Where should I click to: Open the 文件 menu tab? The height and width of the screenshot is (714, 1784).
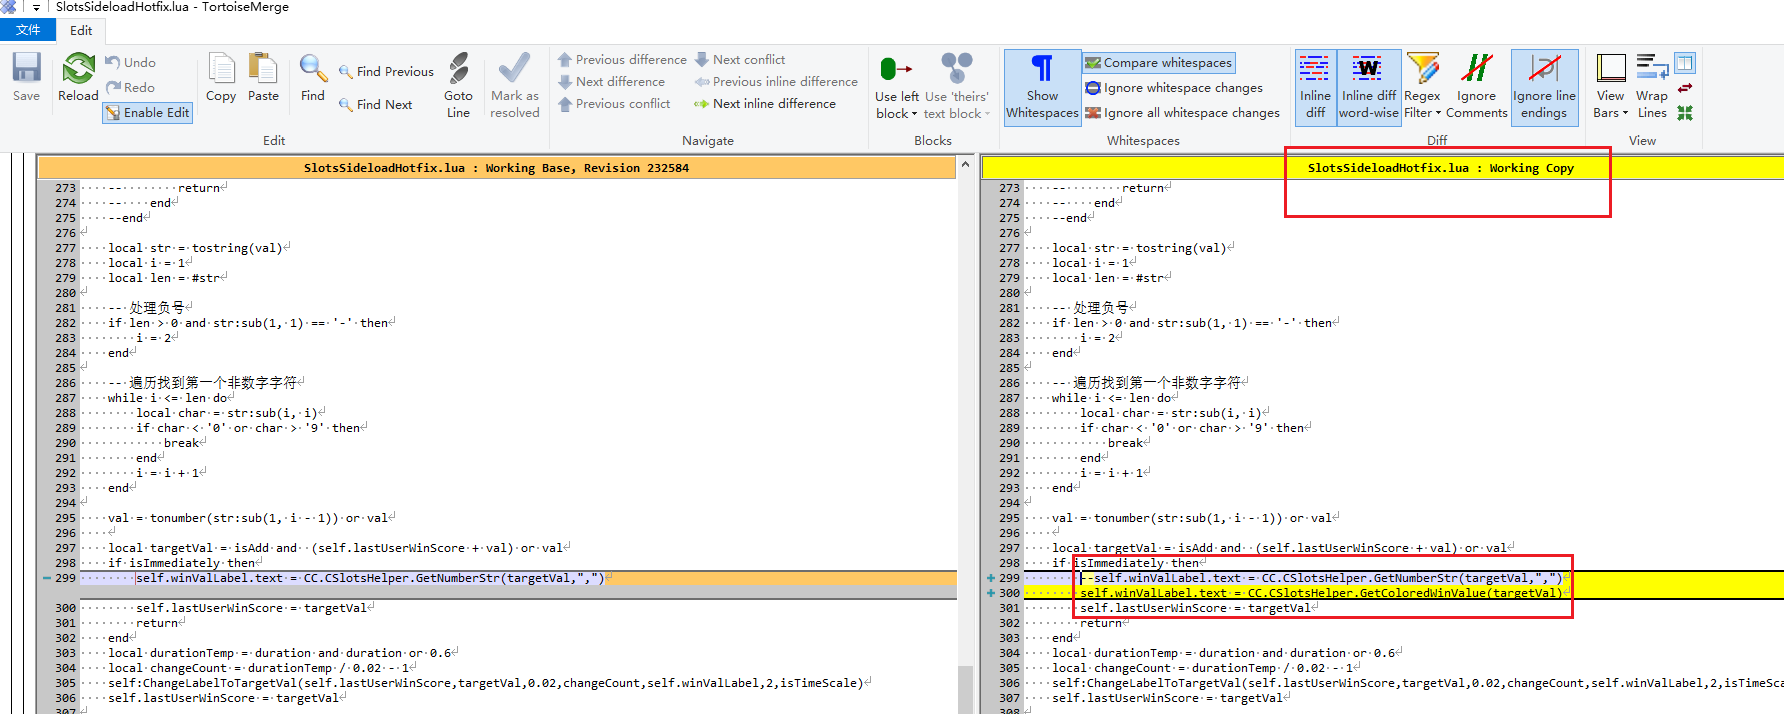click(x=29, y=30)
